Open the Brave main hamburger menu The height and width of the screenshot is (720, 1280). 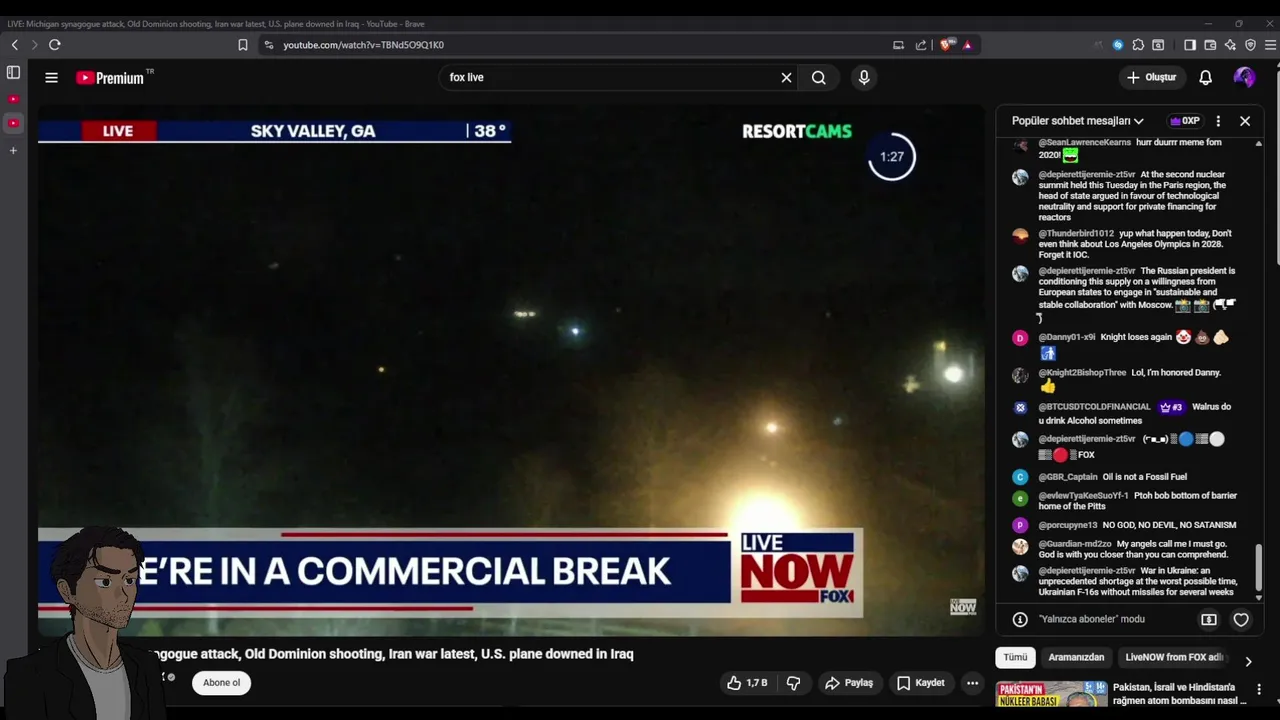(1270, 45)
